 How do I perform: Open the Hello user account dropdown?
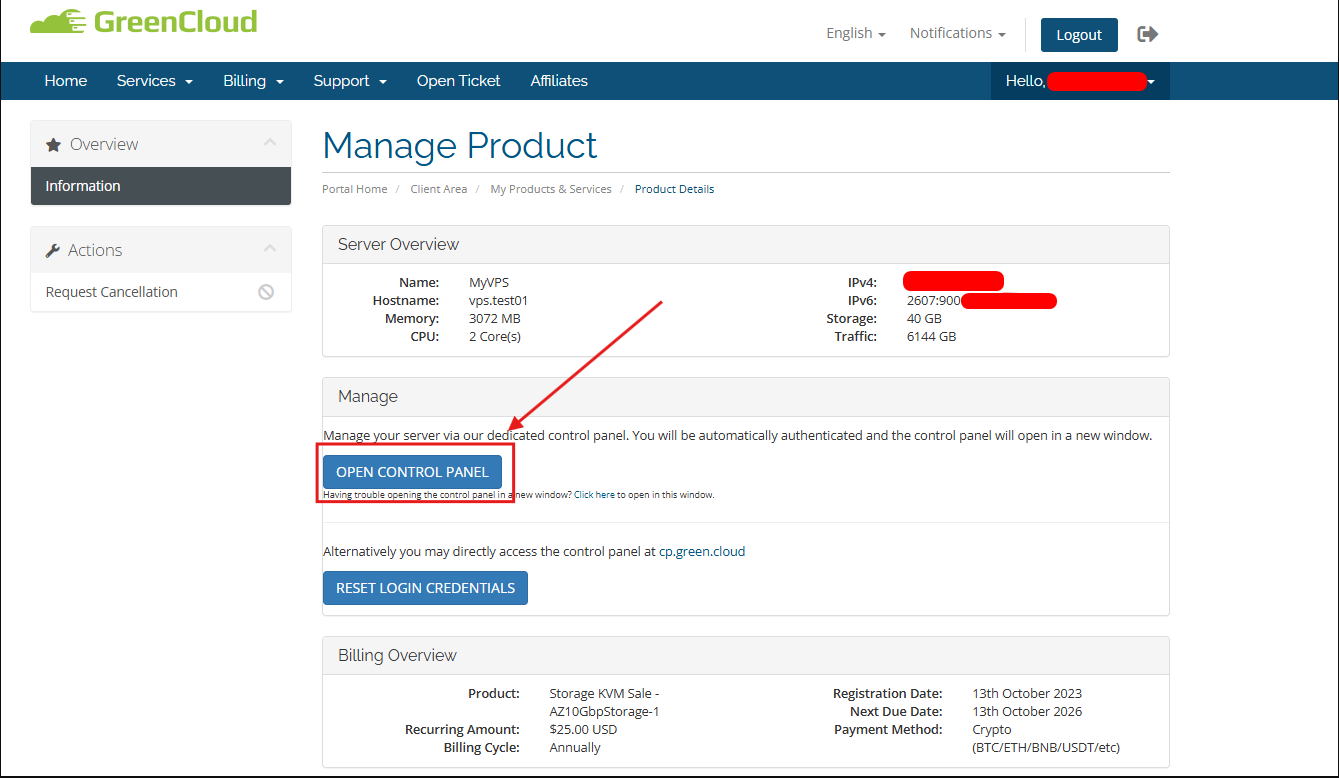1080,81
